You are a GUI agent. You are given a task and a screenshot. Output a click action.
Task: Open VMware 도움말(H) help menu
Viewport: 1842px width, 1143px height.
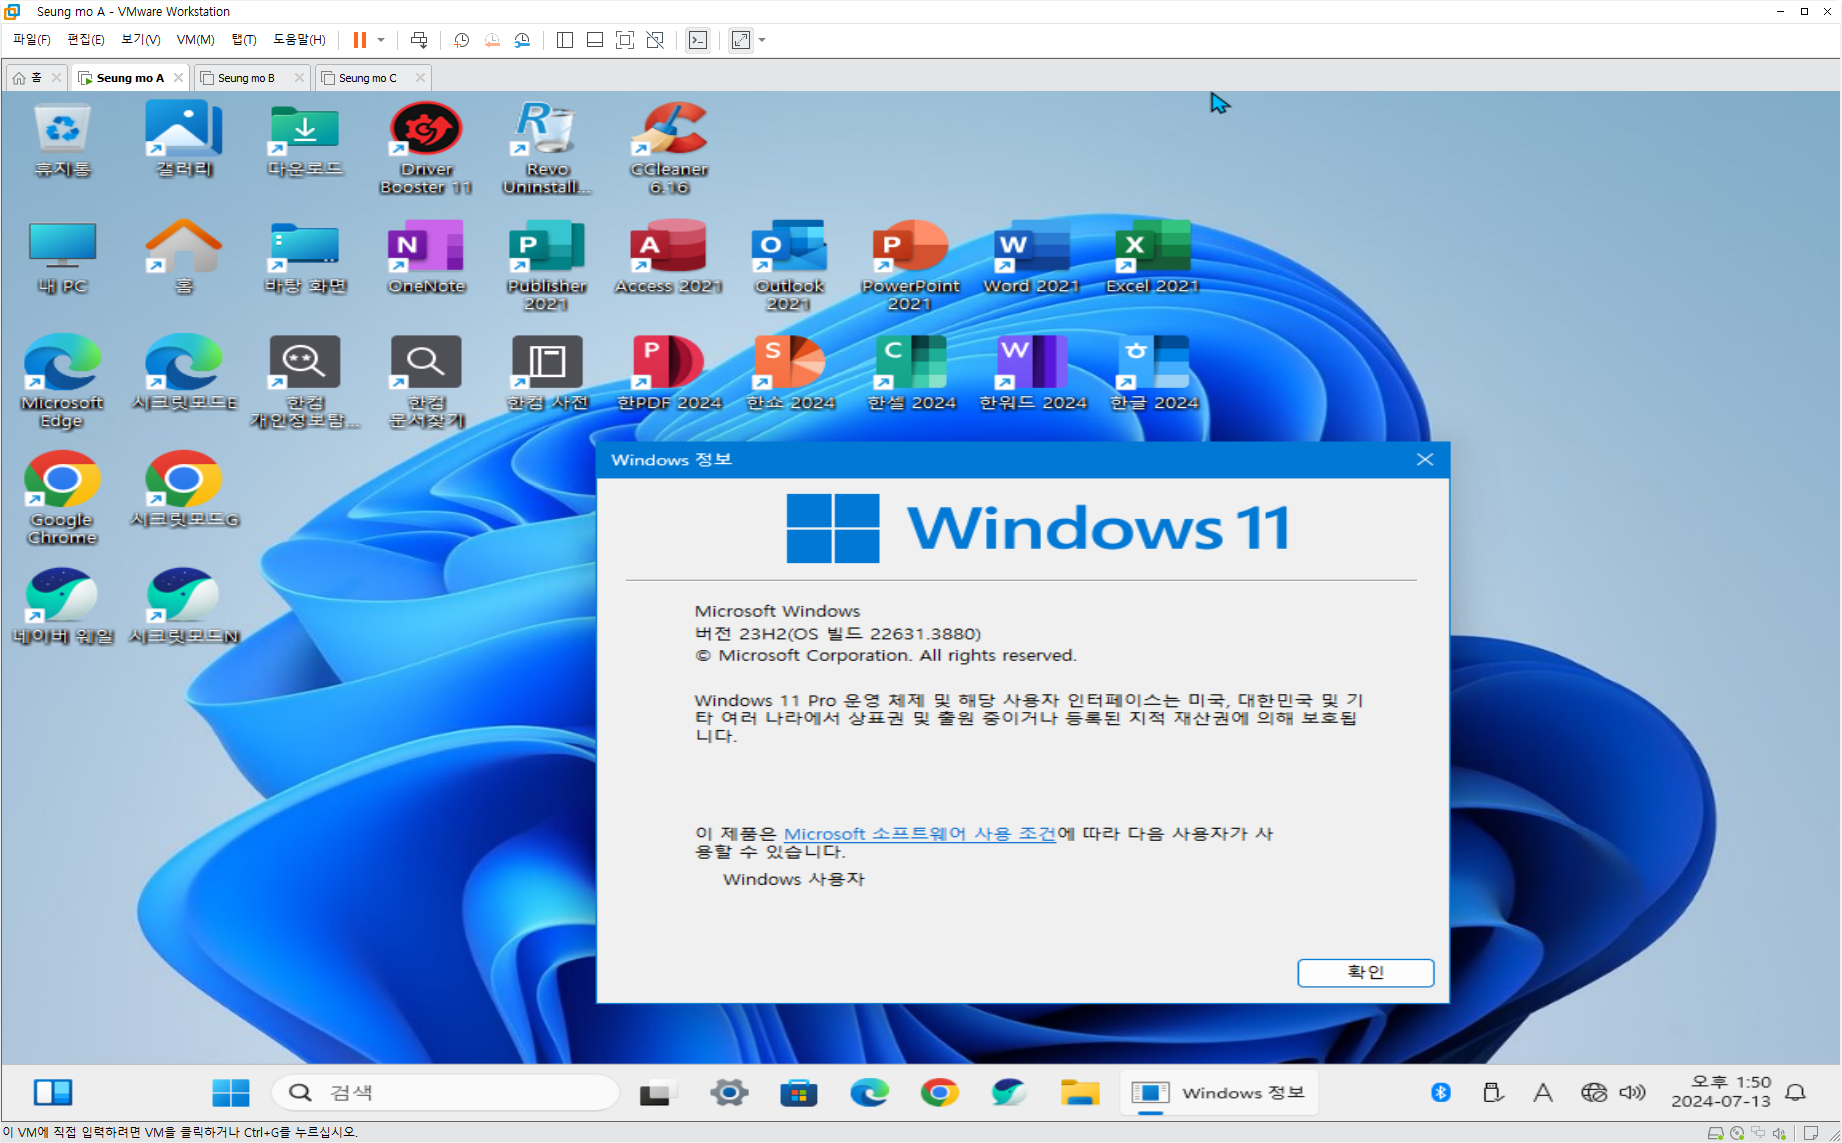pyautogui.click(x=299, y=40)
